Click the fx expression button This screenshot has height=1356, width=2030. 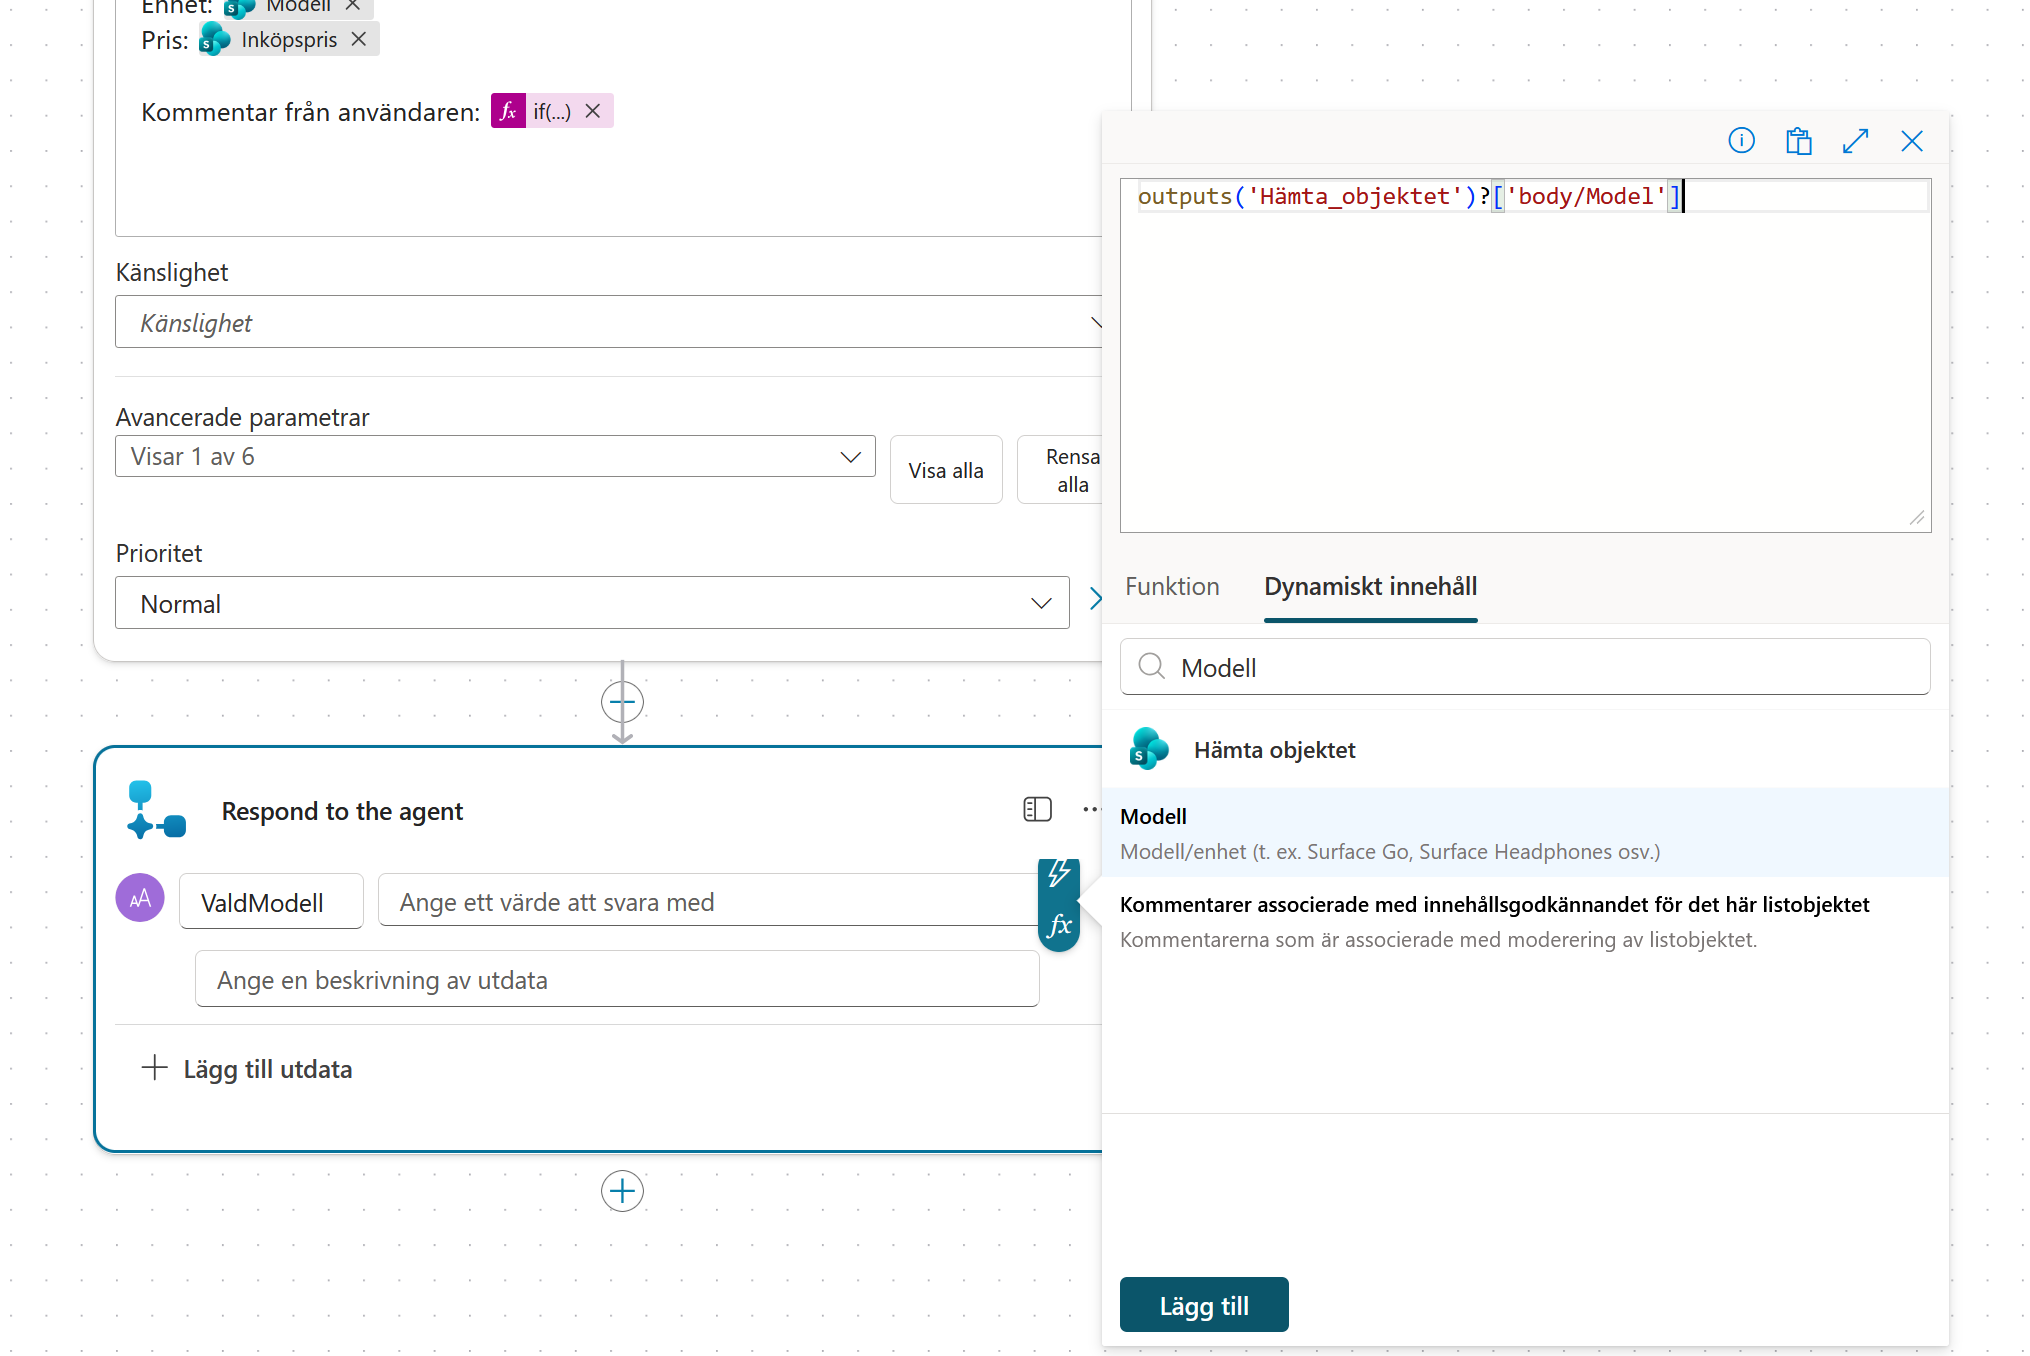coord(1059,926)
